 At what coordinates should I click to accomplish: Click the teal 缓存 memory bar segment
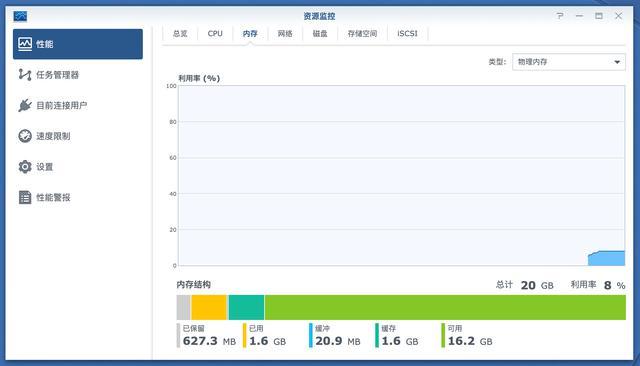click(247, 308)
